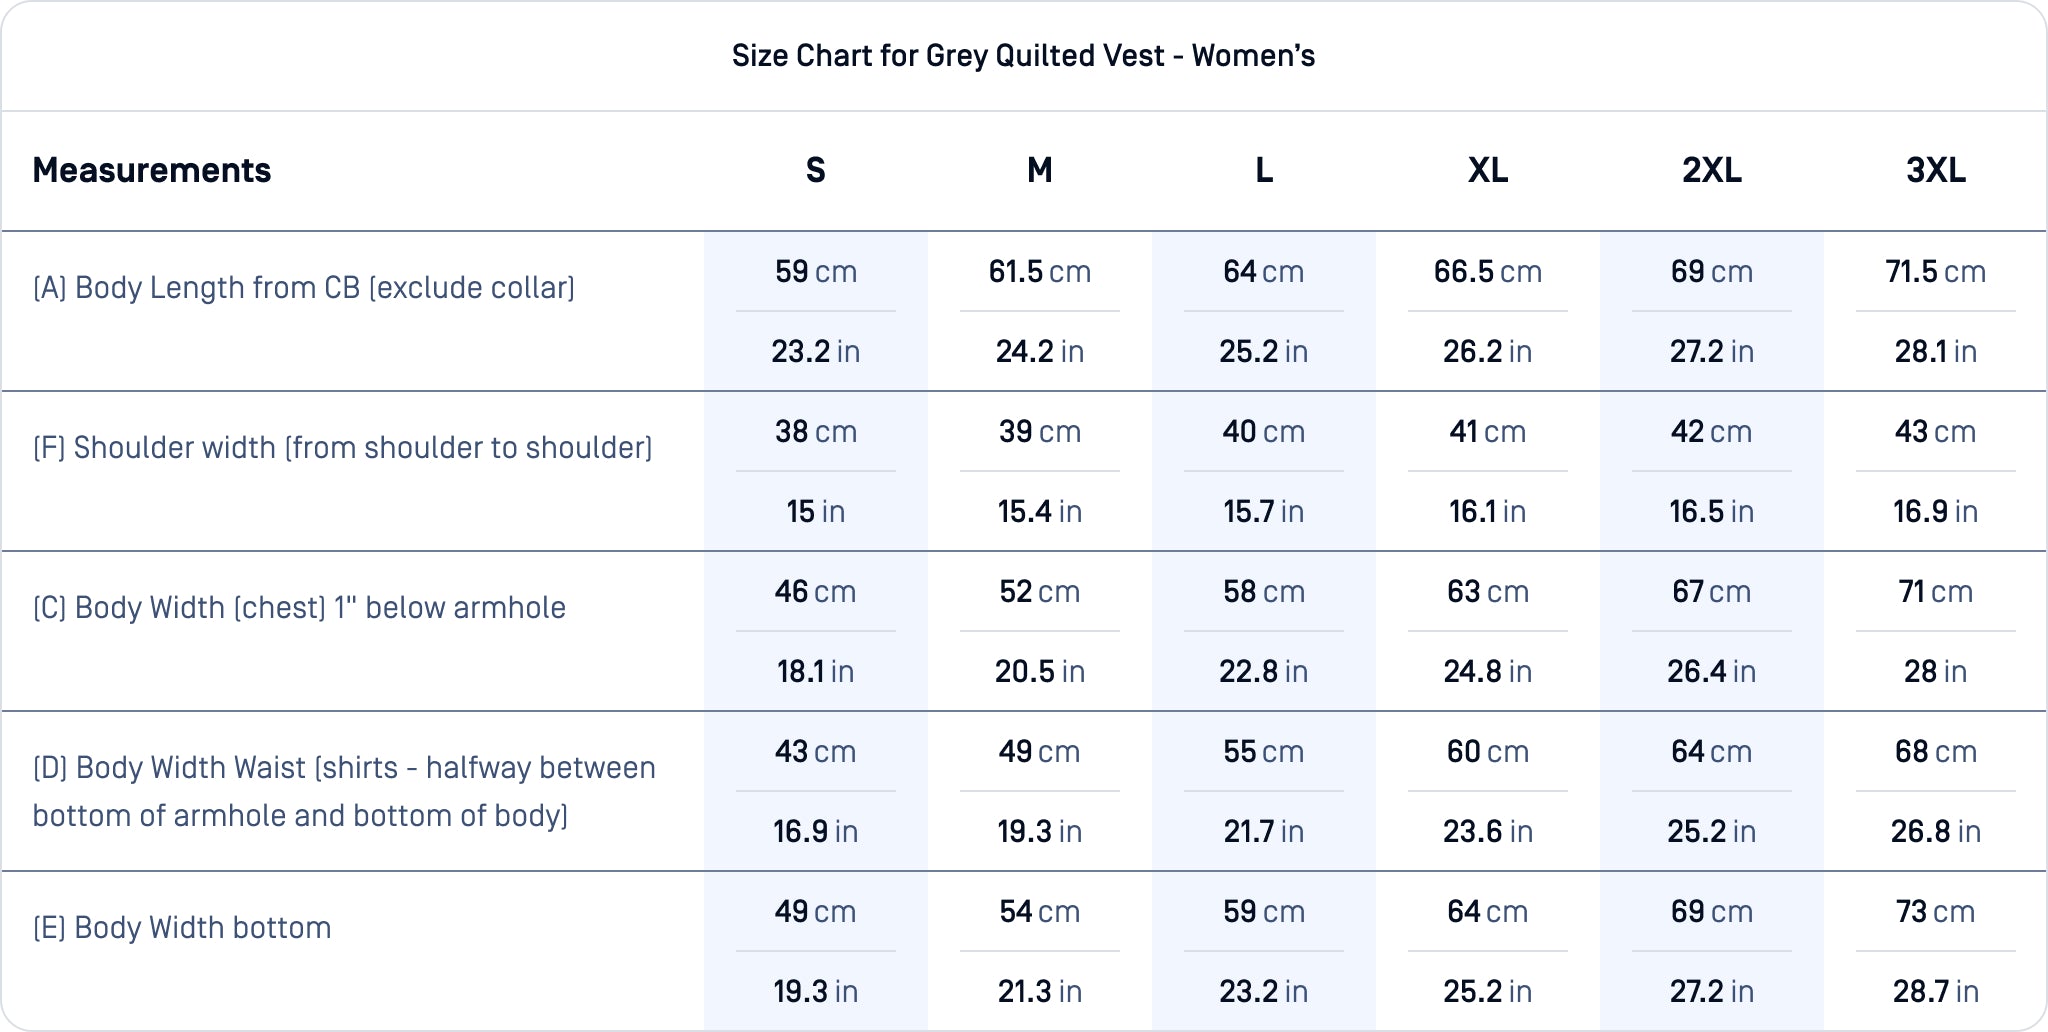Image resolution: width=2048 pixels, height=1032 pixels.
Task: Select the L size column header
Action: (x=1264, y=171)
